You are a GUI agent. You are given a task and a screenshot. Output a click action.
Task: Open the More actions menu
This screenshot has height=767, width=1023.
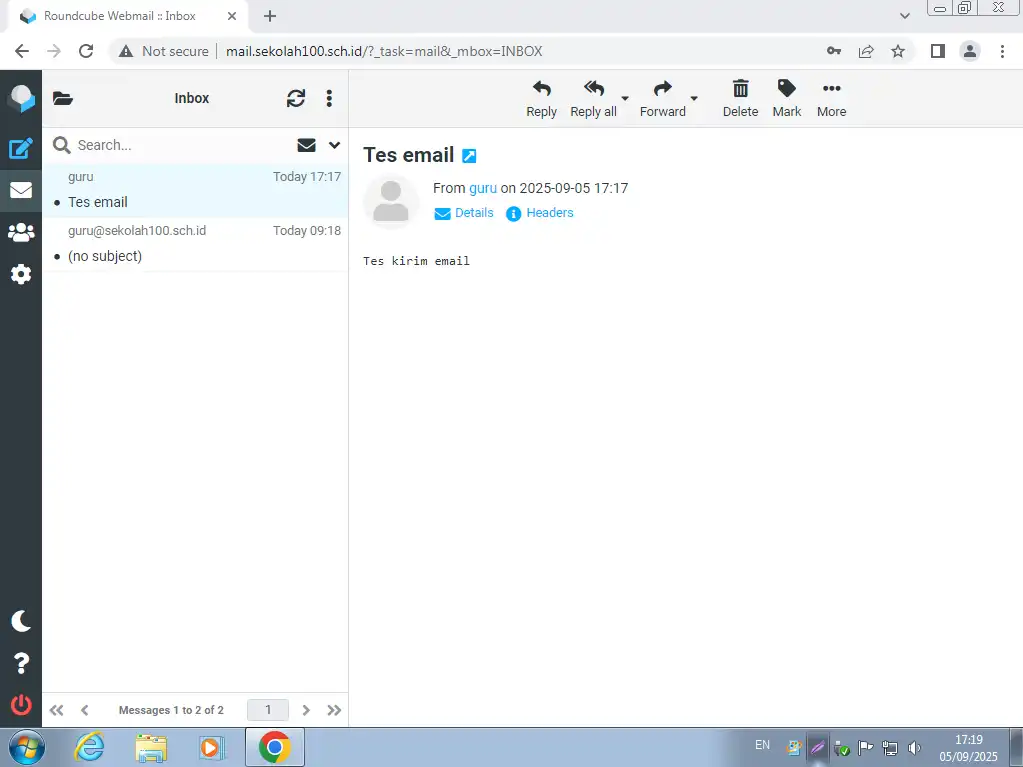coord(831,99)
